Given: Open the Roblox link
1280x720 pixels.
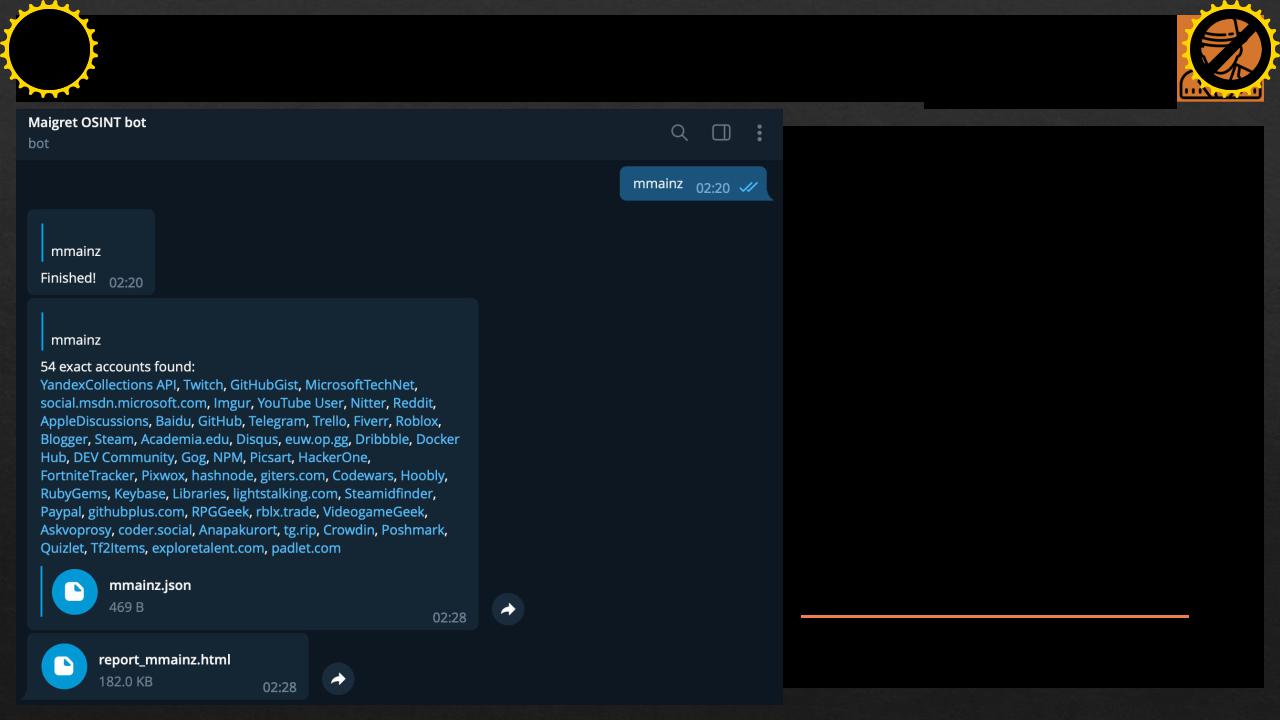Looking at the screenshot, I should click(417, 421).
